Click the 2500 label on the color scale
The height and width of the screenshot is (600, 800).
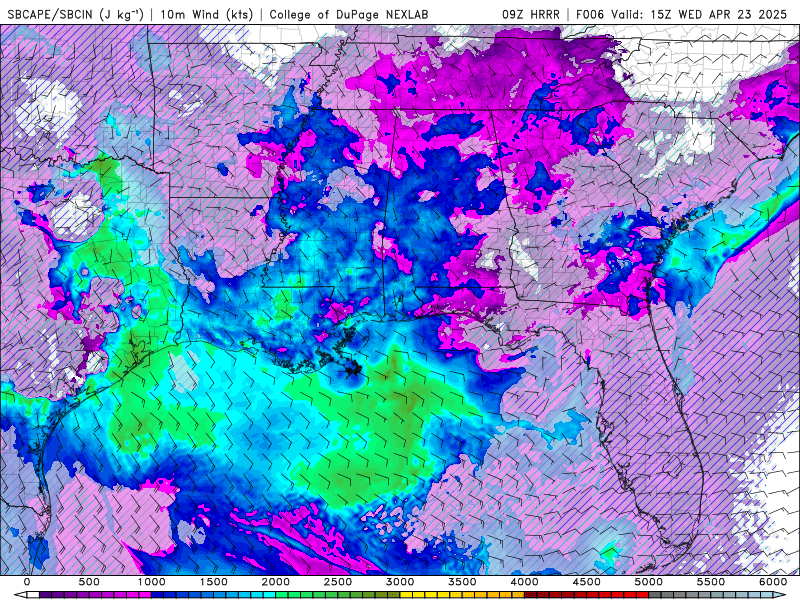338,582
